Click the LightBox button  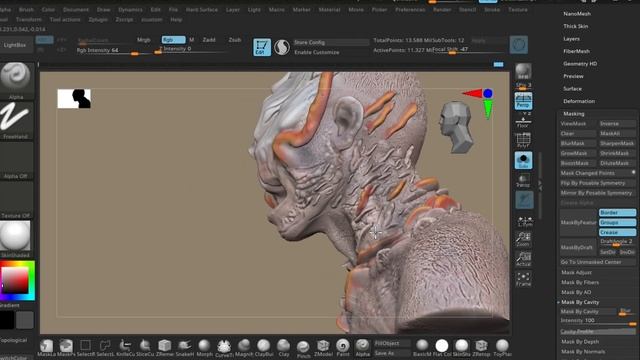coord(15,45)
